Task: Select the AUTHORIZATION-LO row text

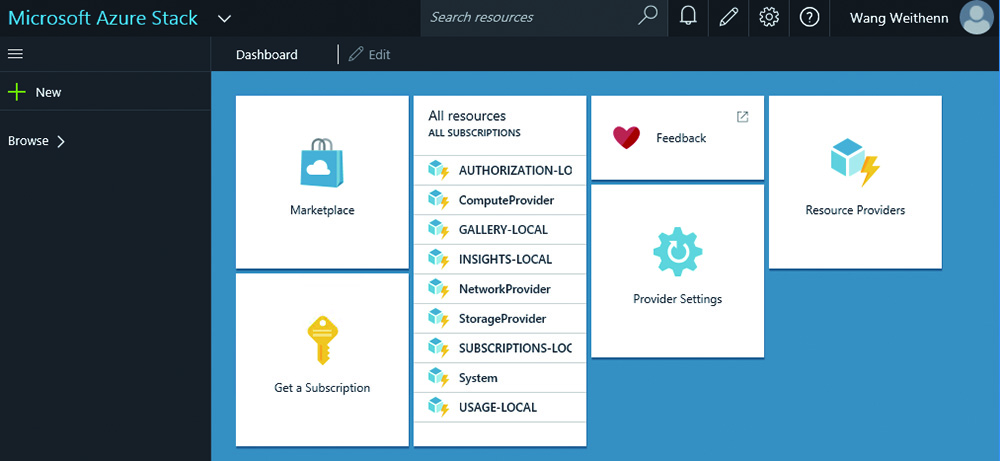Action: click(515, 171)
